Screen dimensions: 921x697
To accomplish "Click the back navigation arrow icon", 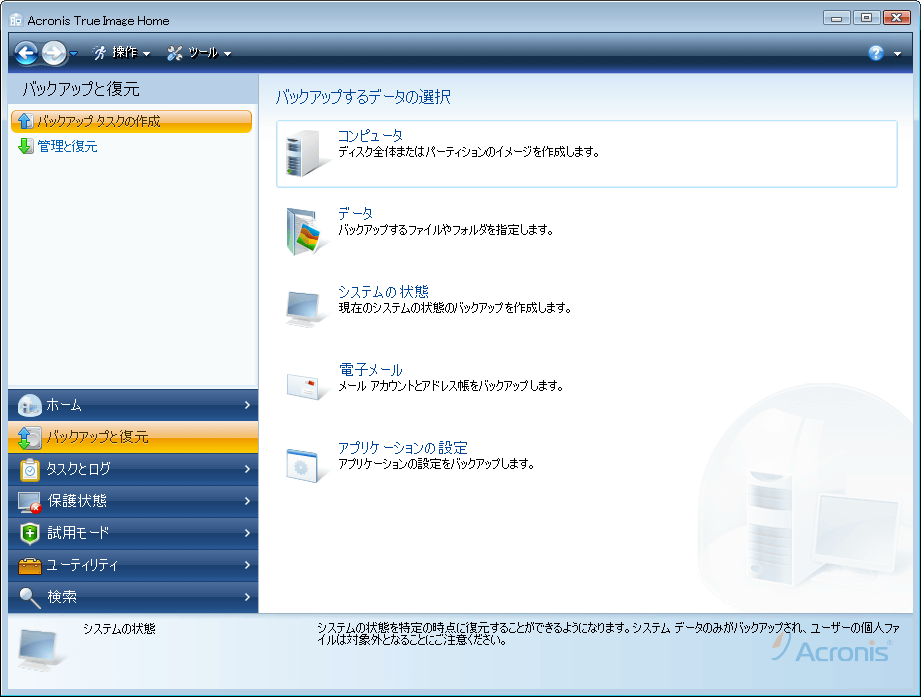I will pyautogui.click(x=26, y=53).
